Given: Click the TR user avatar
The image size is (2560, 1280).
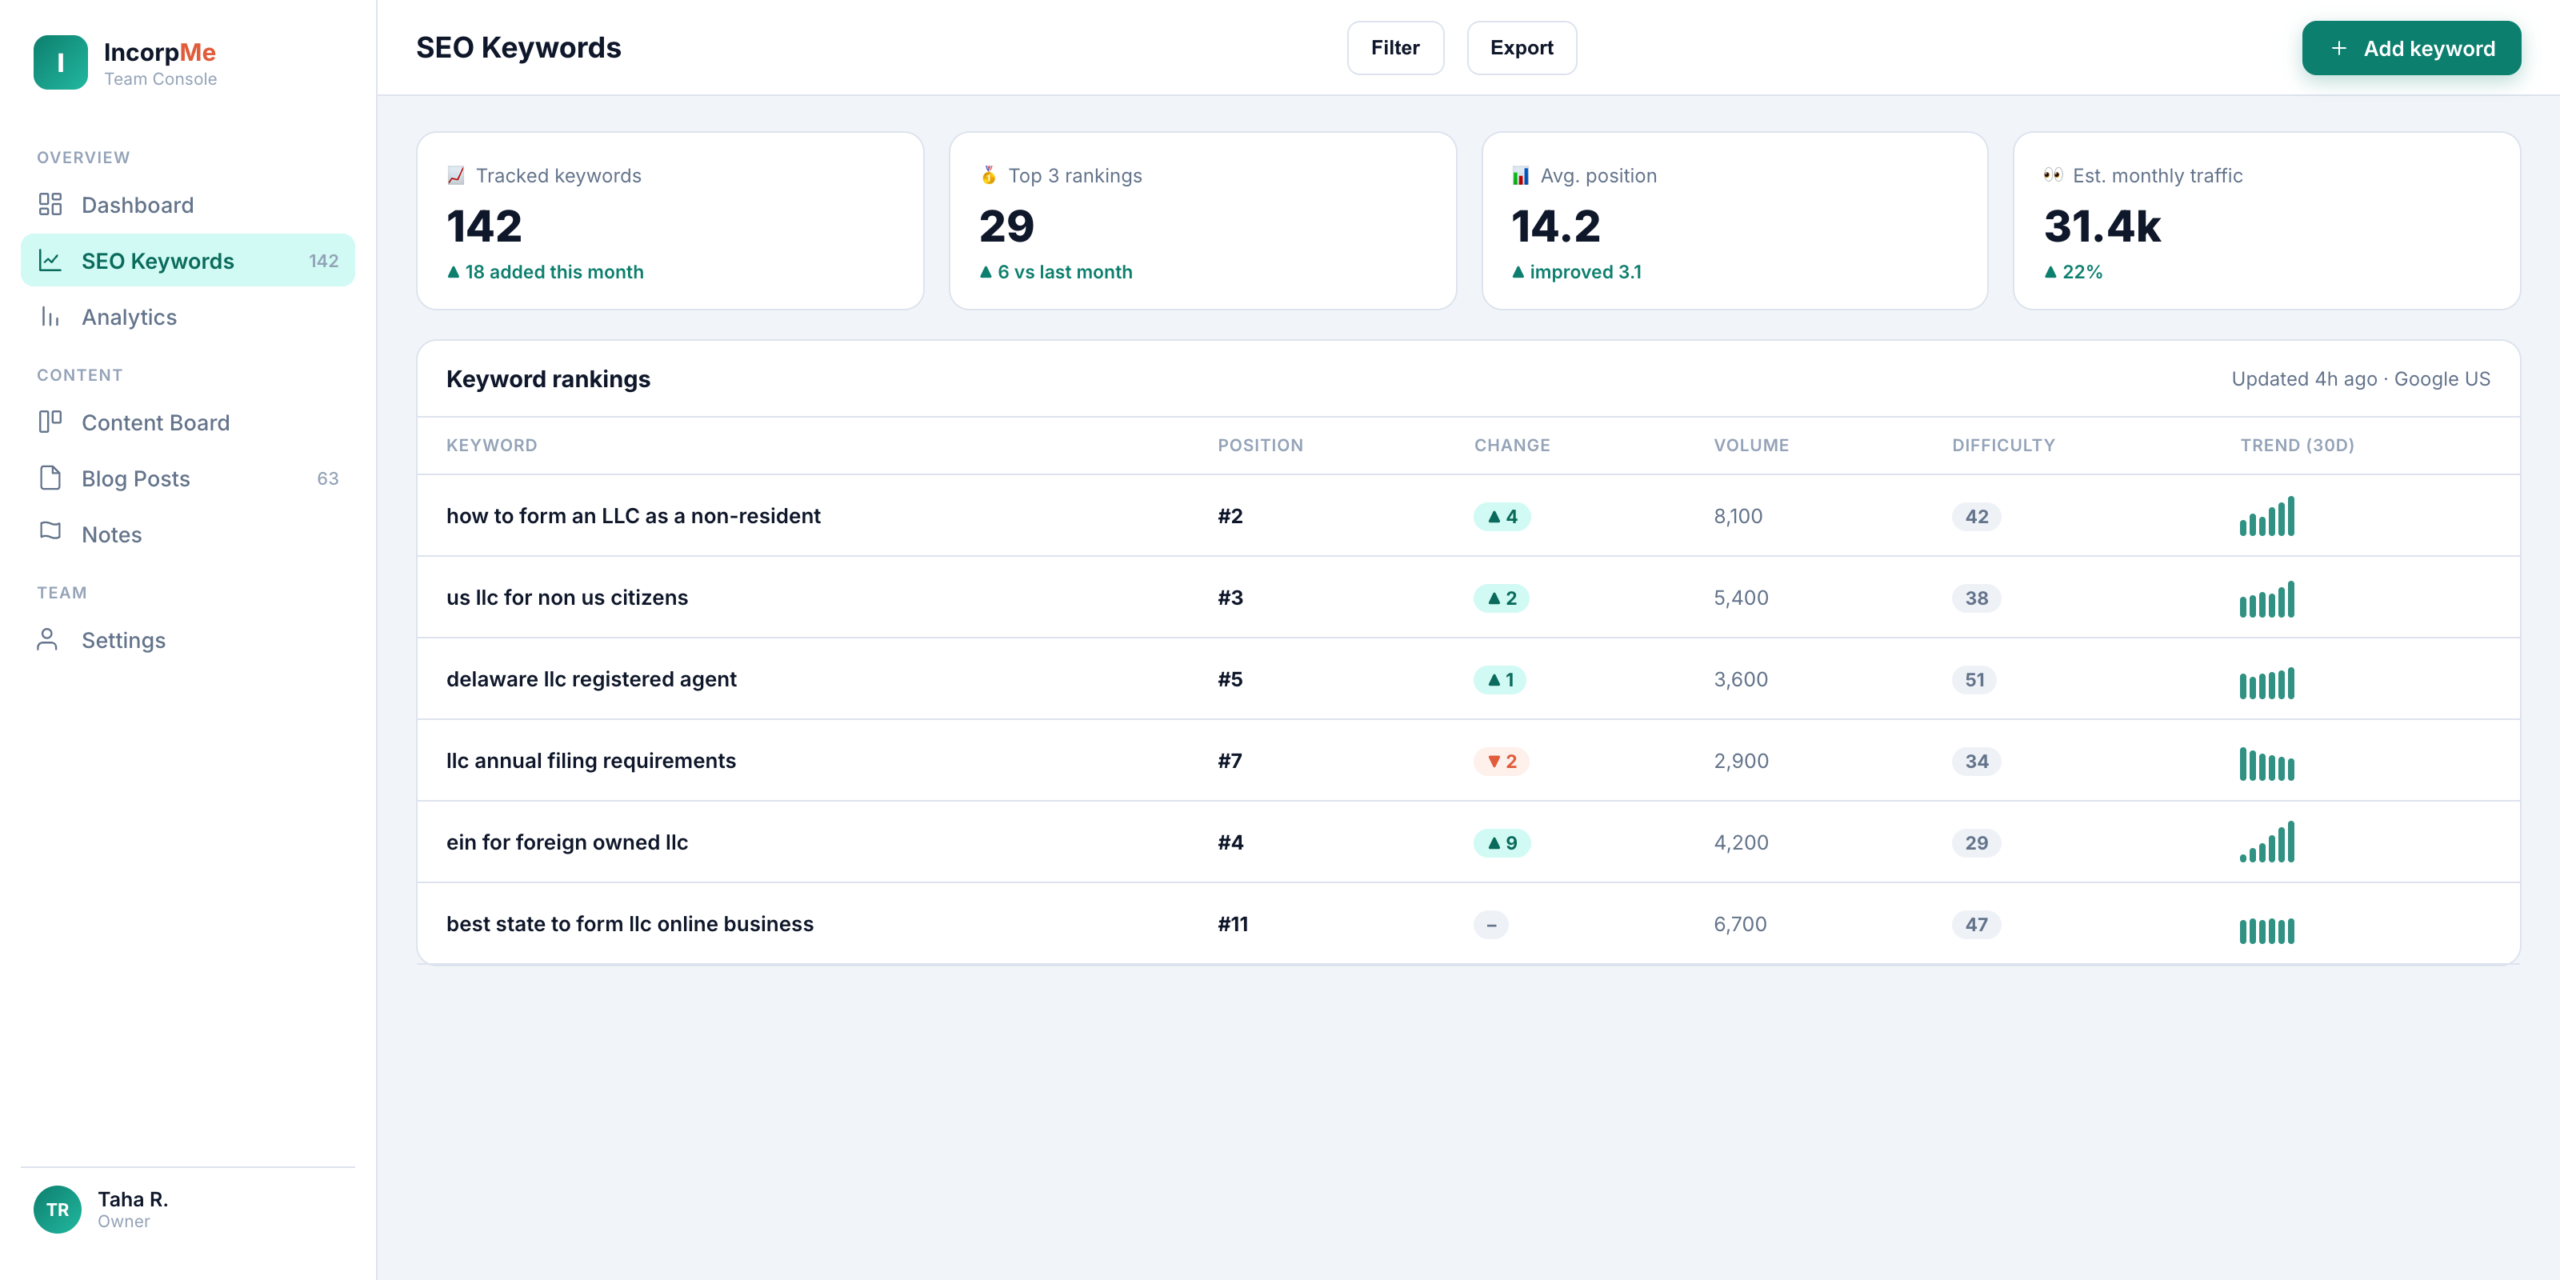Looking at the screenshot, I should [x=57, y=1210].
